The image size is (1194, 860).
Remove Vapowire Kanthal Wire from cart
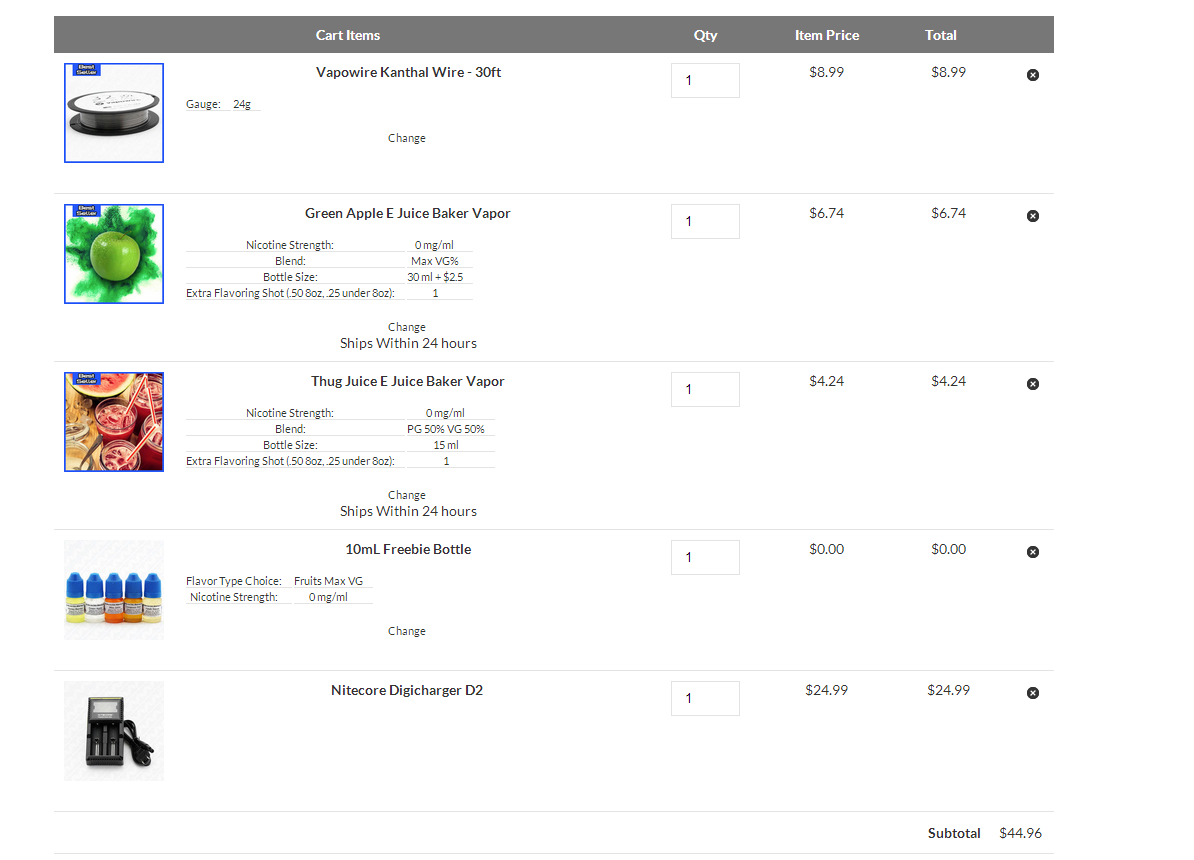tap(1033, 75)
